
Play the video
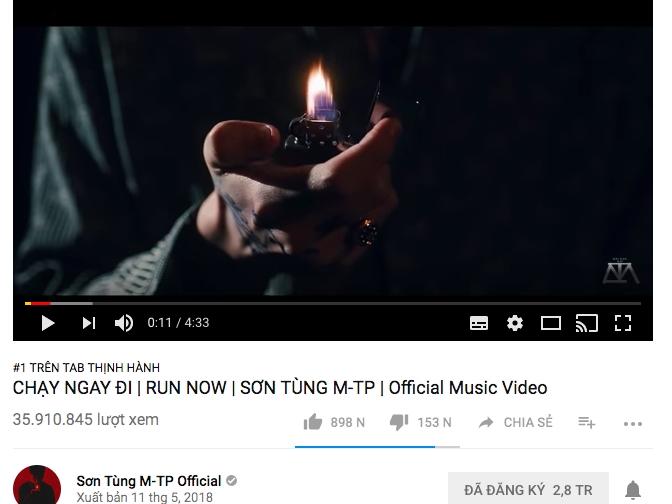click(x=48, y=323)
